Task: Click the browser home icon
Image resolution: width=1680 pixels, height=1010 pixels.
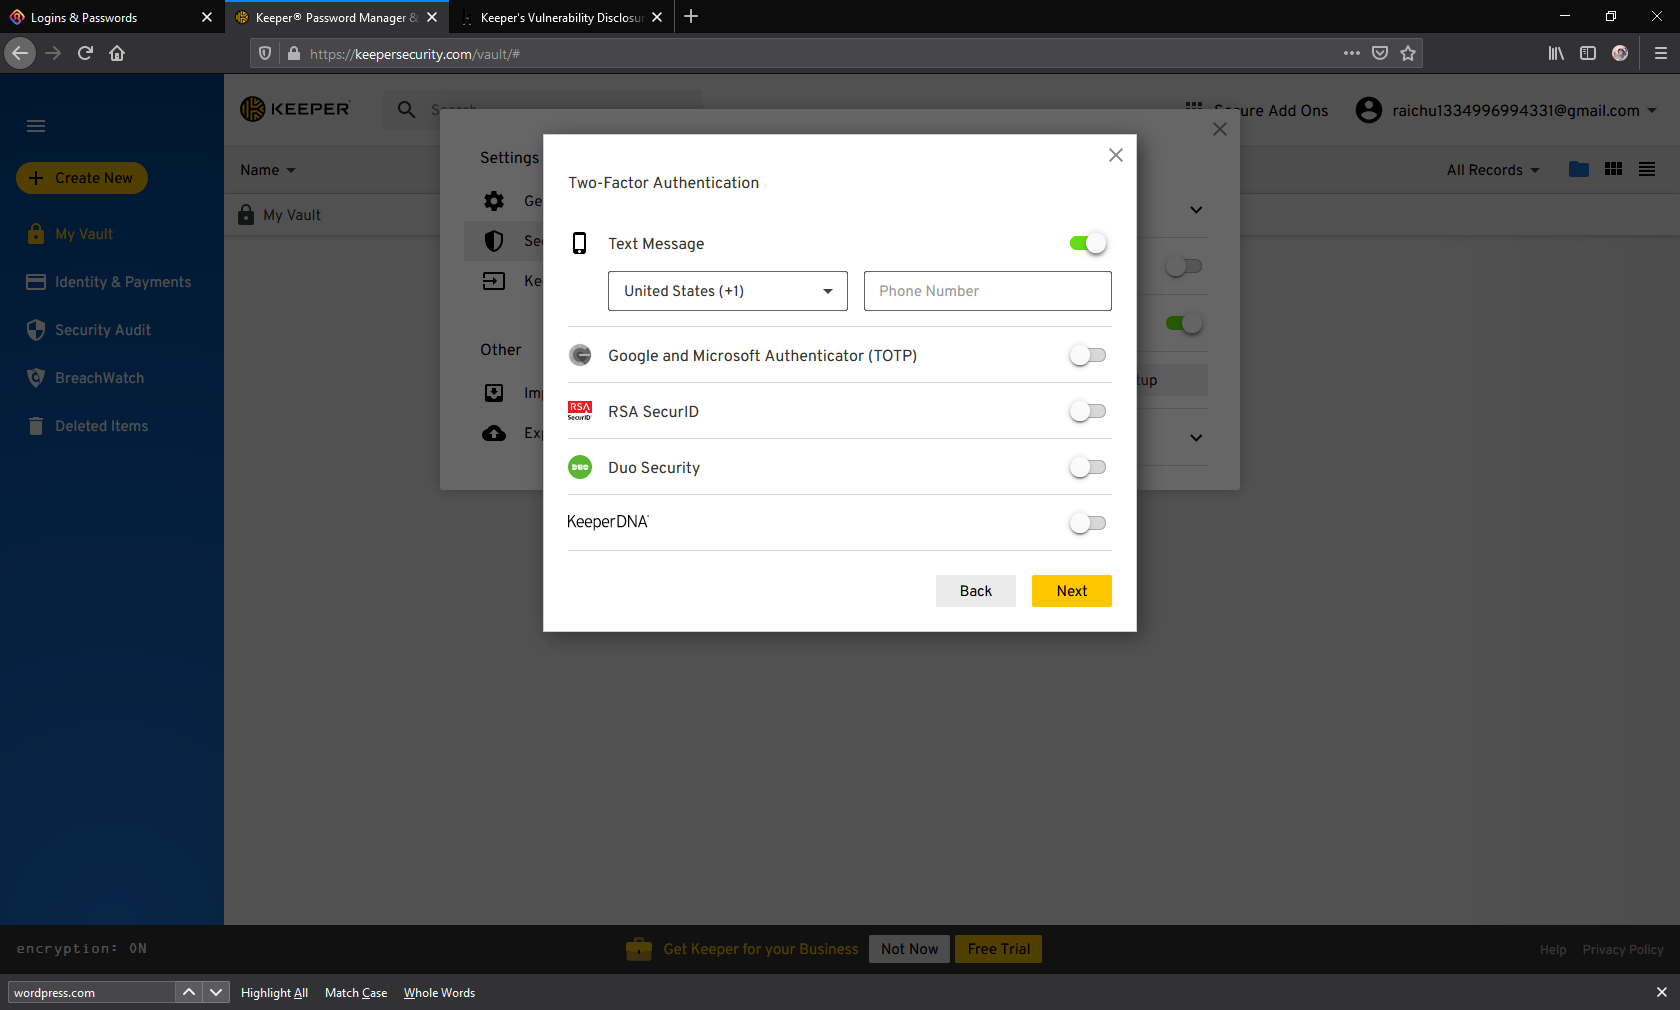Action: 117,54
